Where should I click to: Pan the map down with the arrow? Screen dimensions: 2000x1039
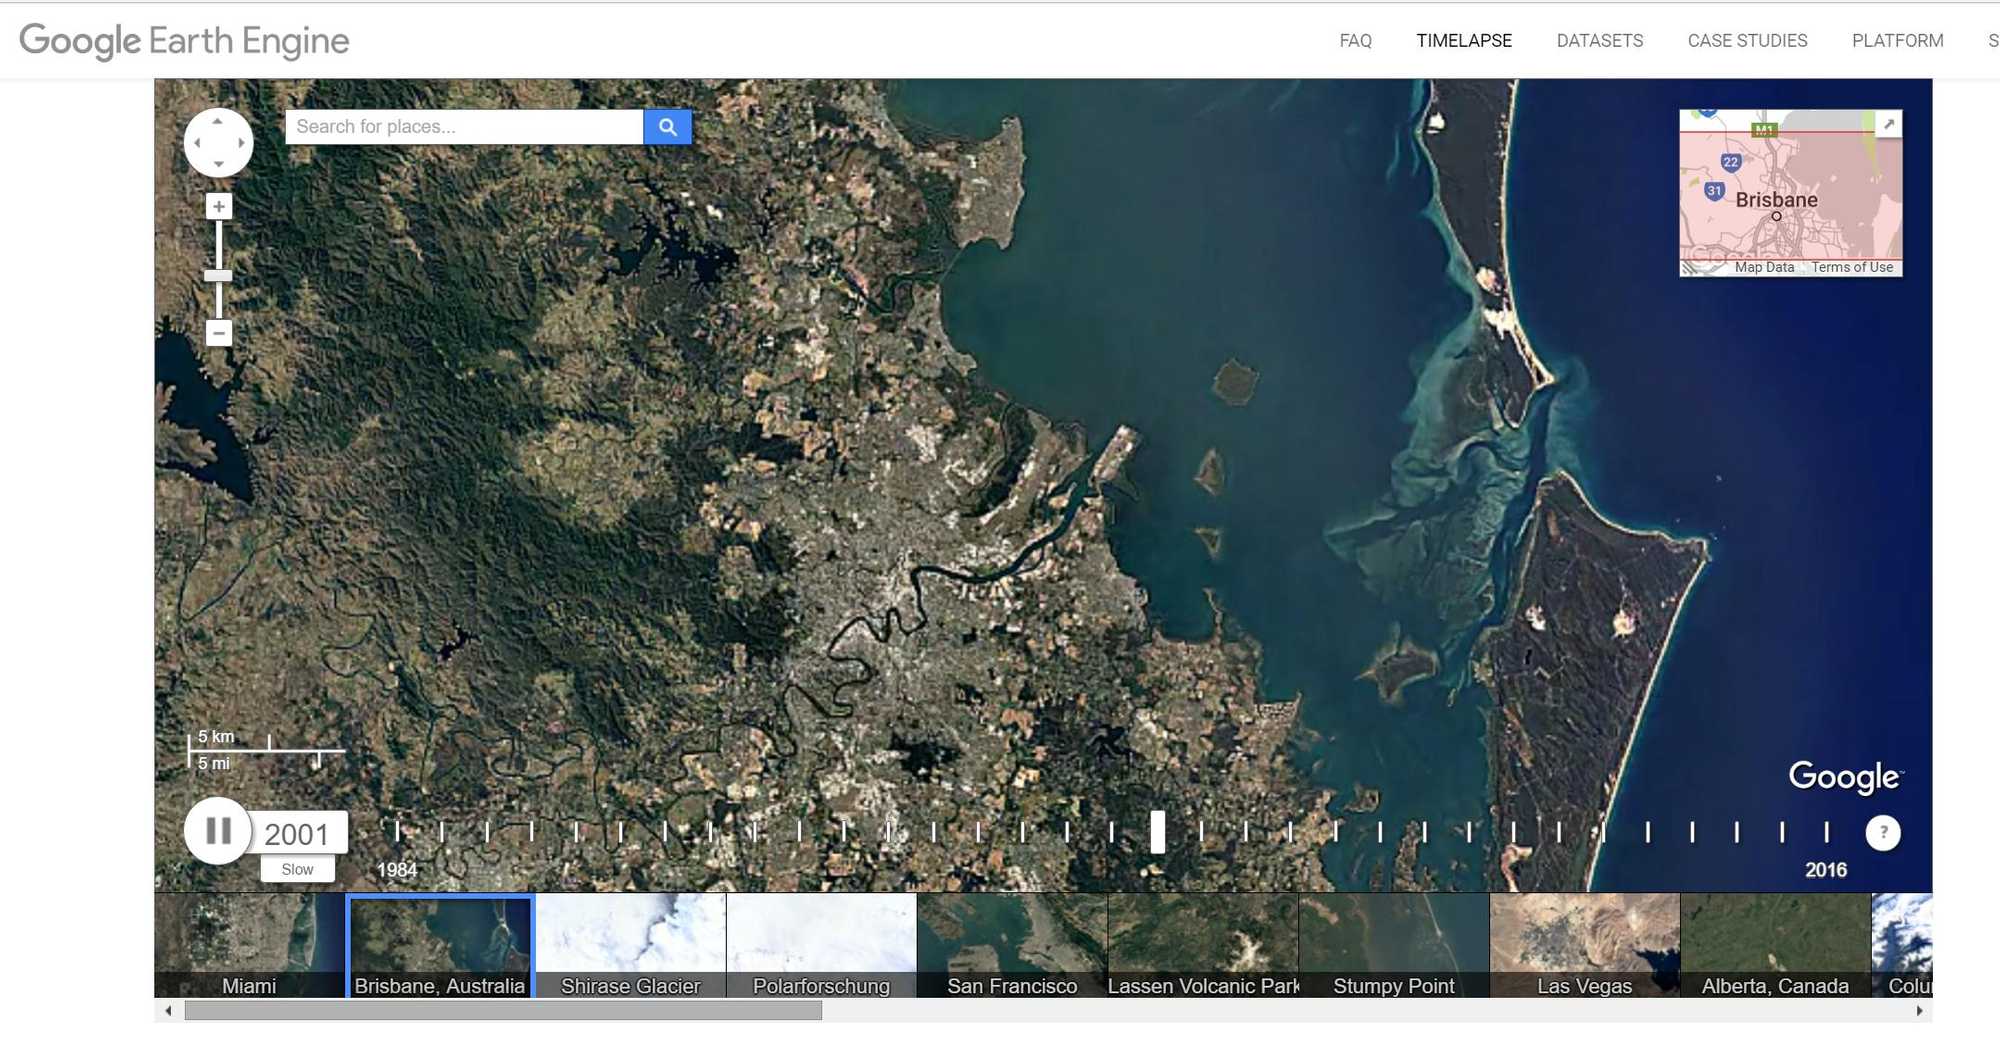tap(218, 164)
